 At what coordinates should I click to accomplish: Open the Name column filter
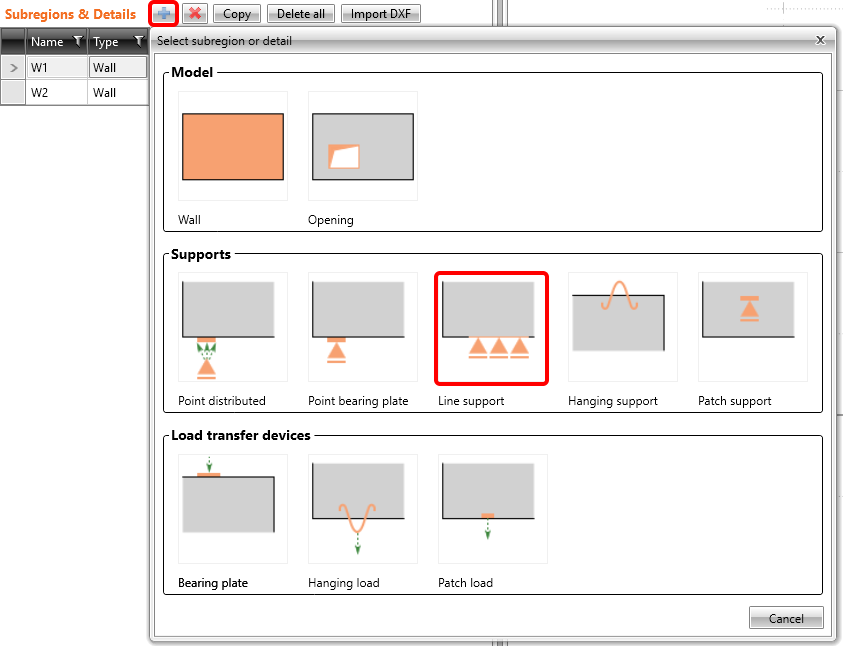(x=78, y=42)
